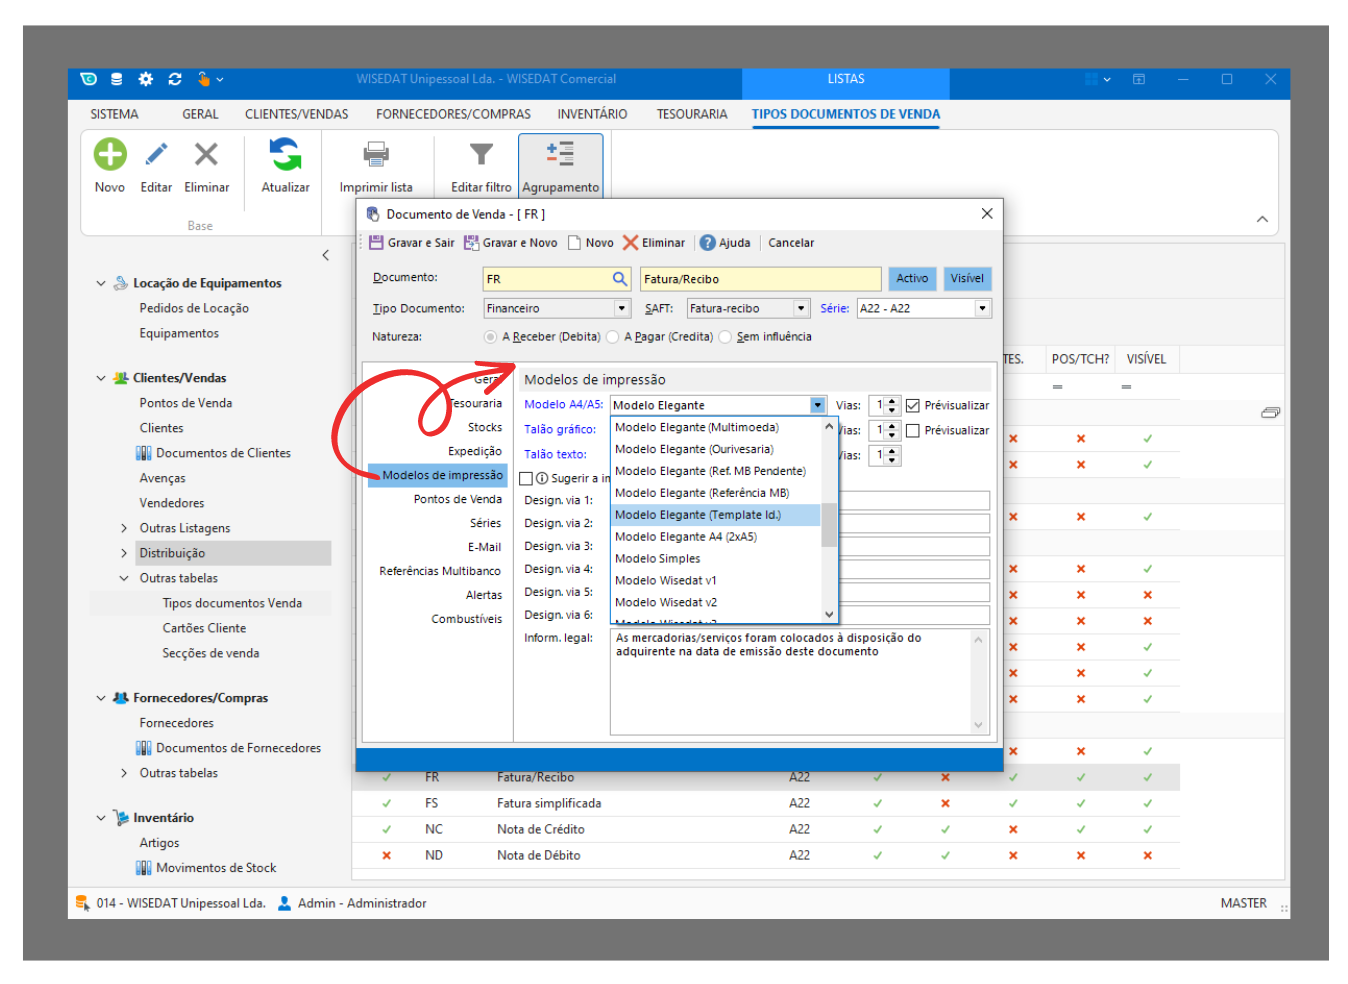Click the Editar pencil icon
This screenshot has width=1348, height=984.
pyautogui.click(x=156, y=155)
